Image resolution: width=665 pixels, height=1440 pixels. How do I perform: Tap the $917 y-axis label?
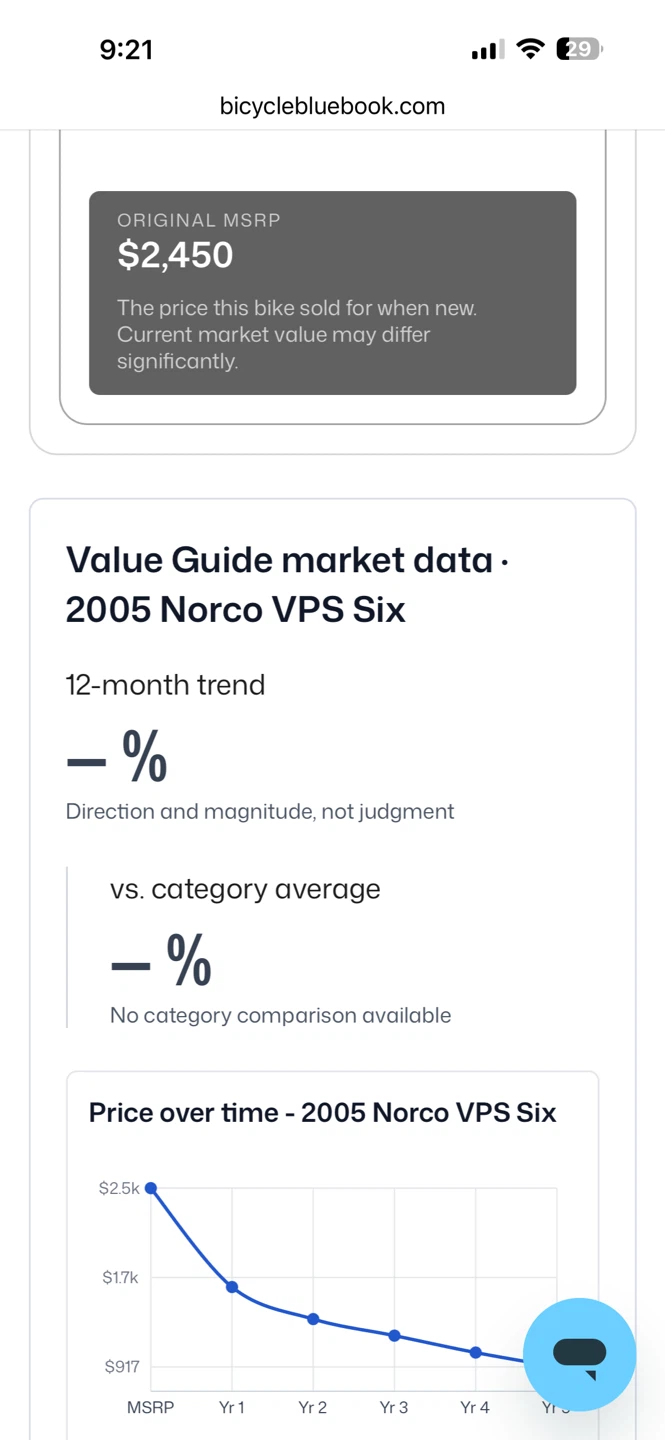click(x=122, y=1366)
